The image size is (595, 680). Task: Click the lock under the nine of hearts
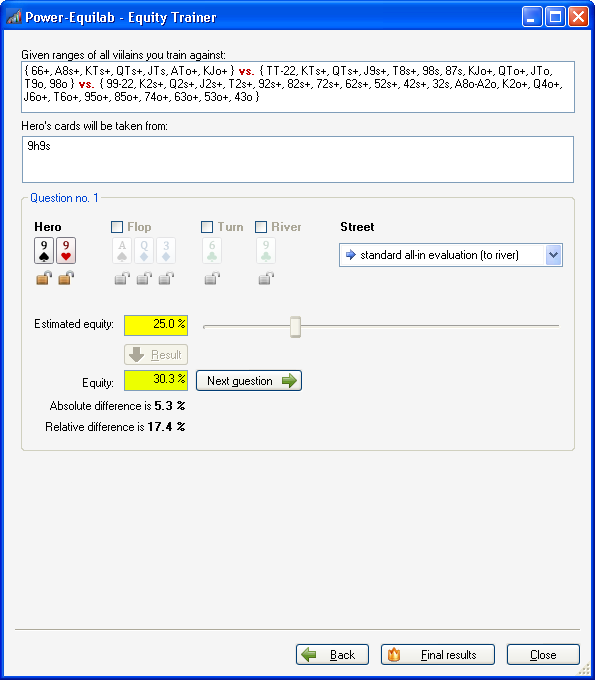coord(66,278)
